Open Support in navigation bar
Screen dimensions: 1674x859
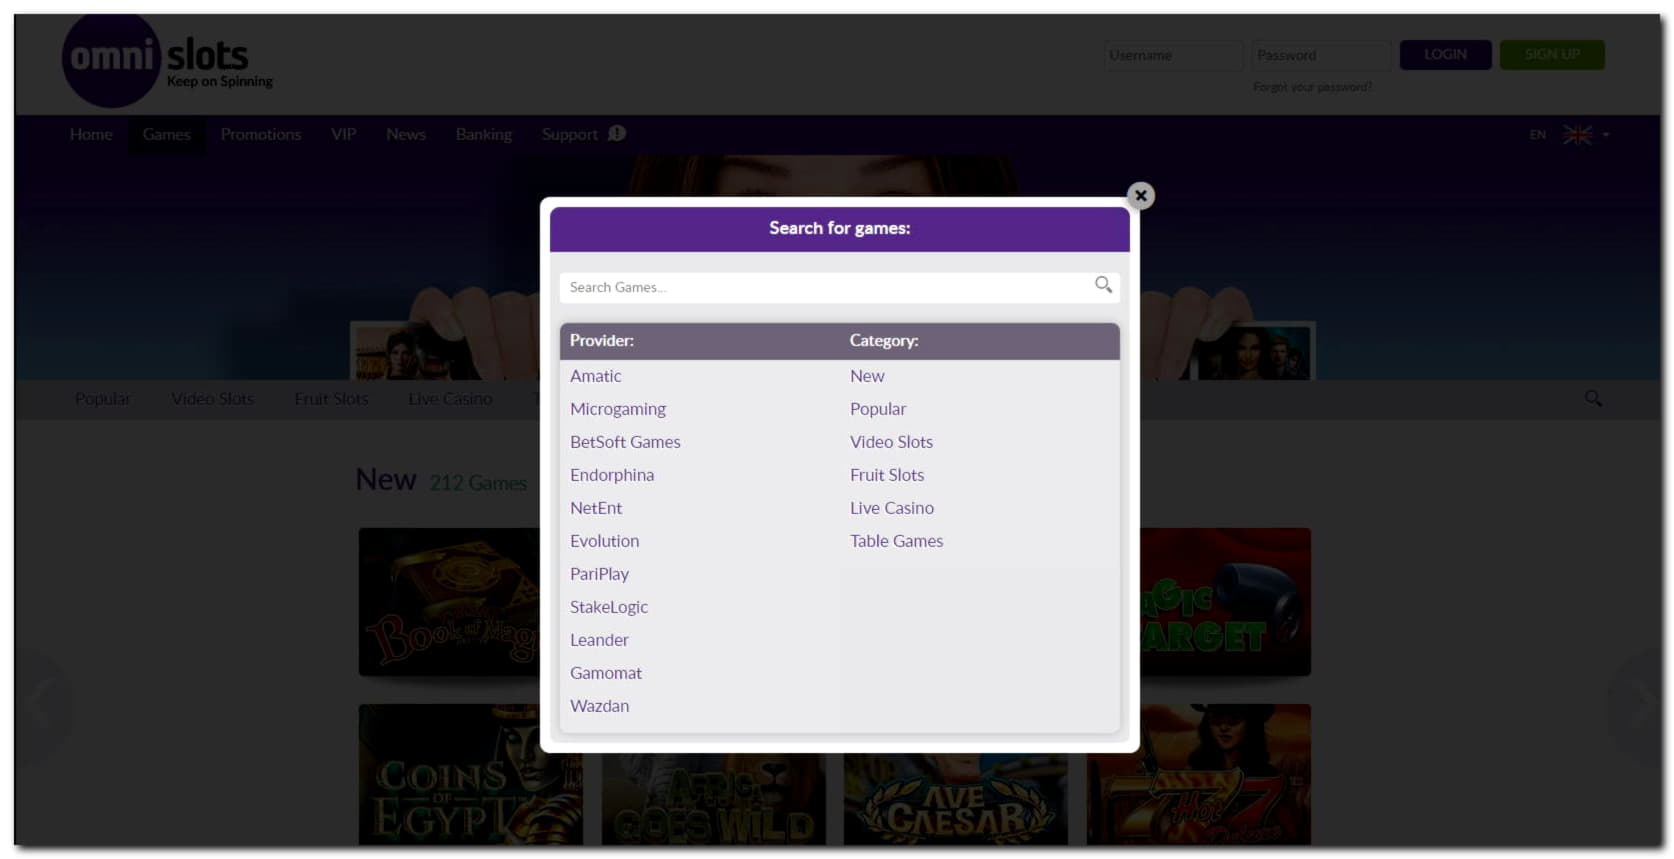click(x=570, y=134)
